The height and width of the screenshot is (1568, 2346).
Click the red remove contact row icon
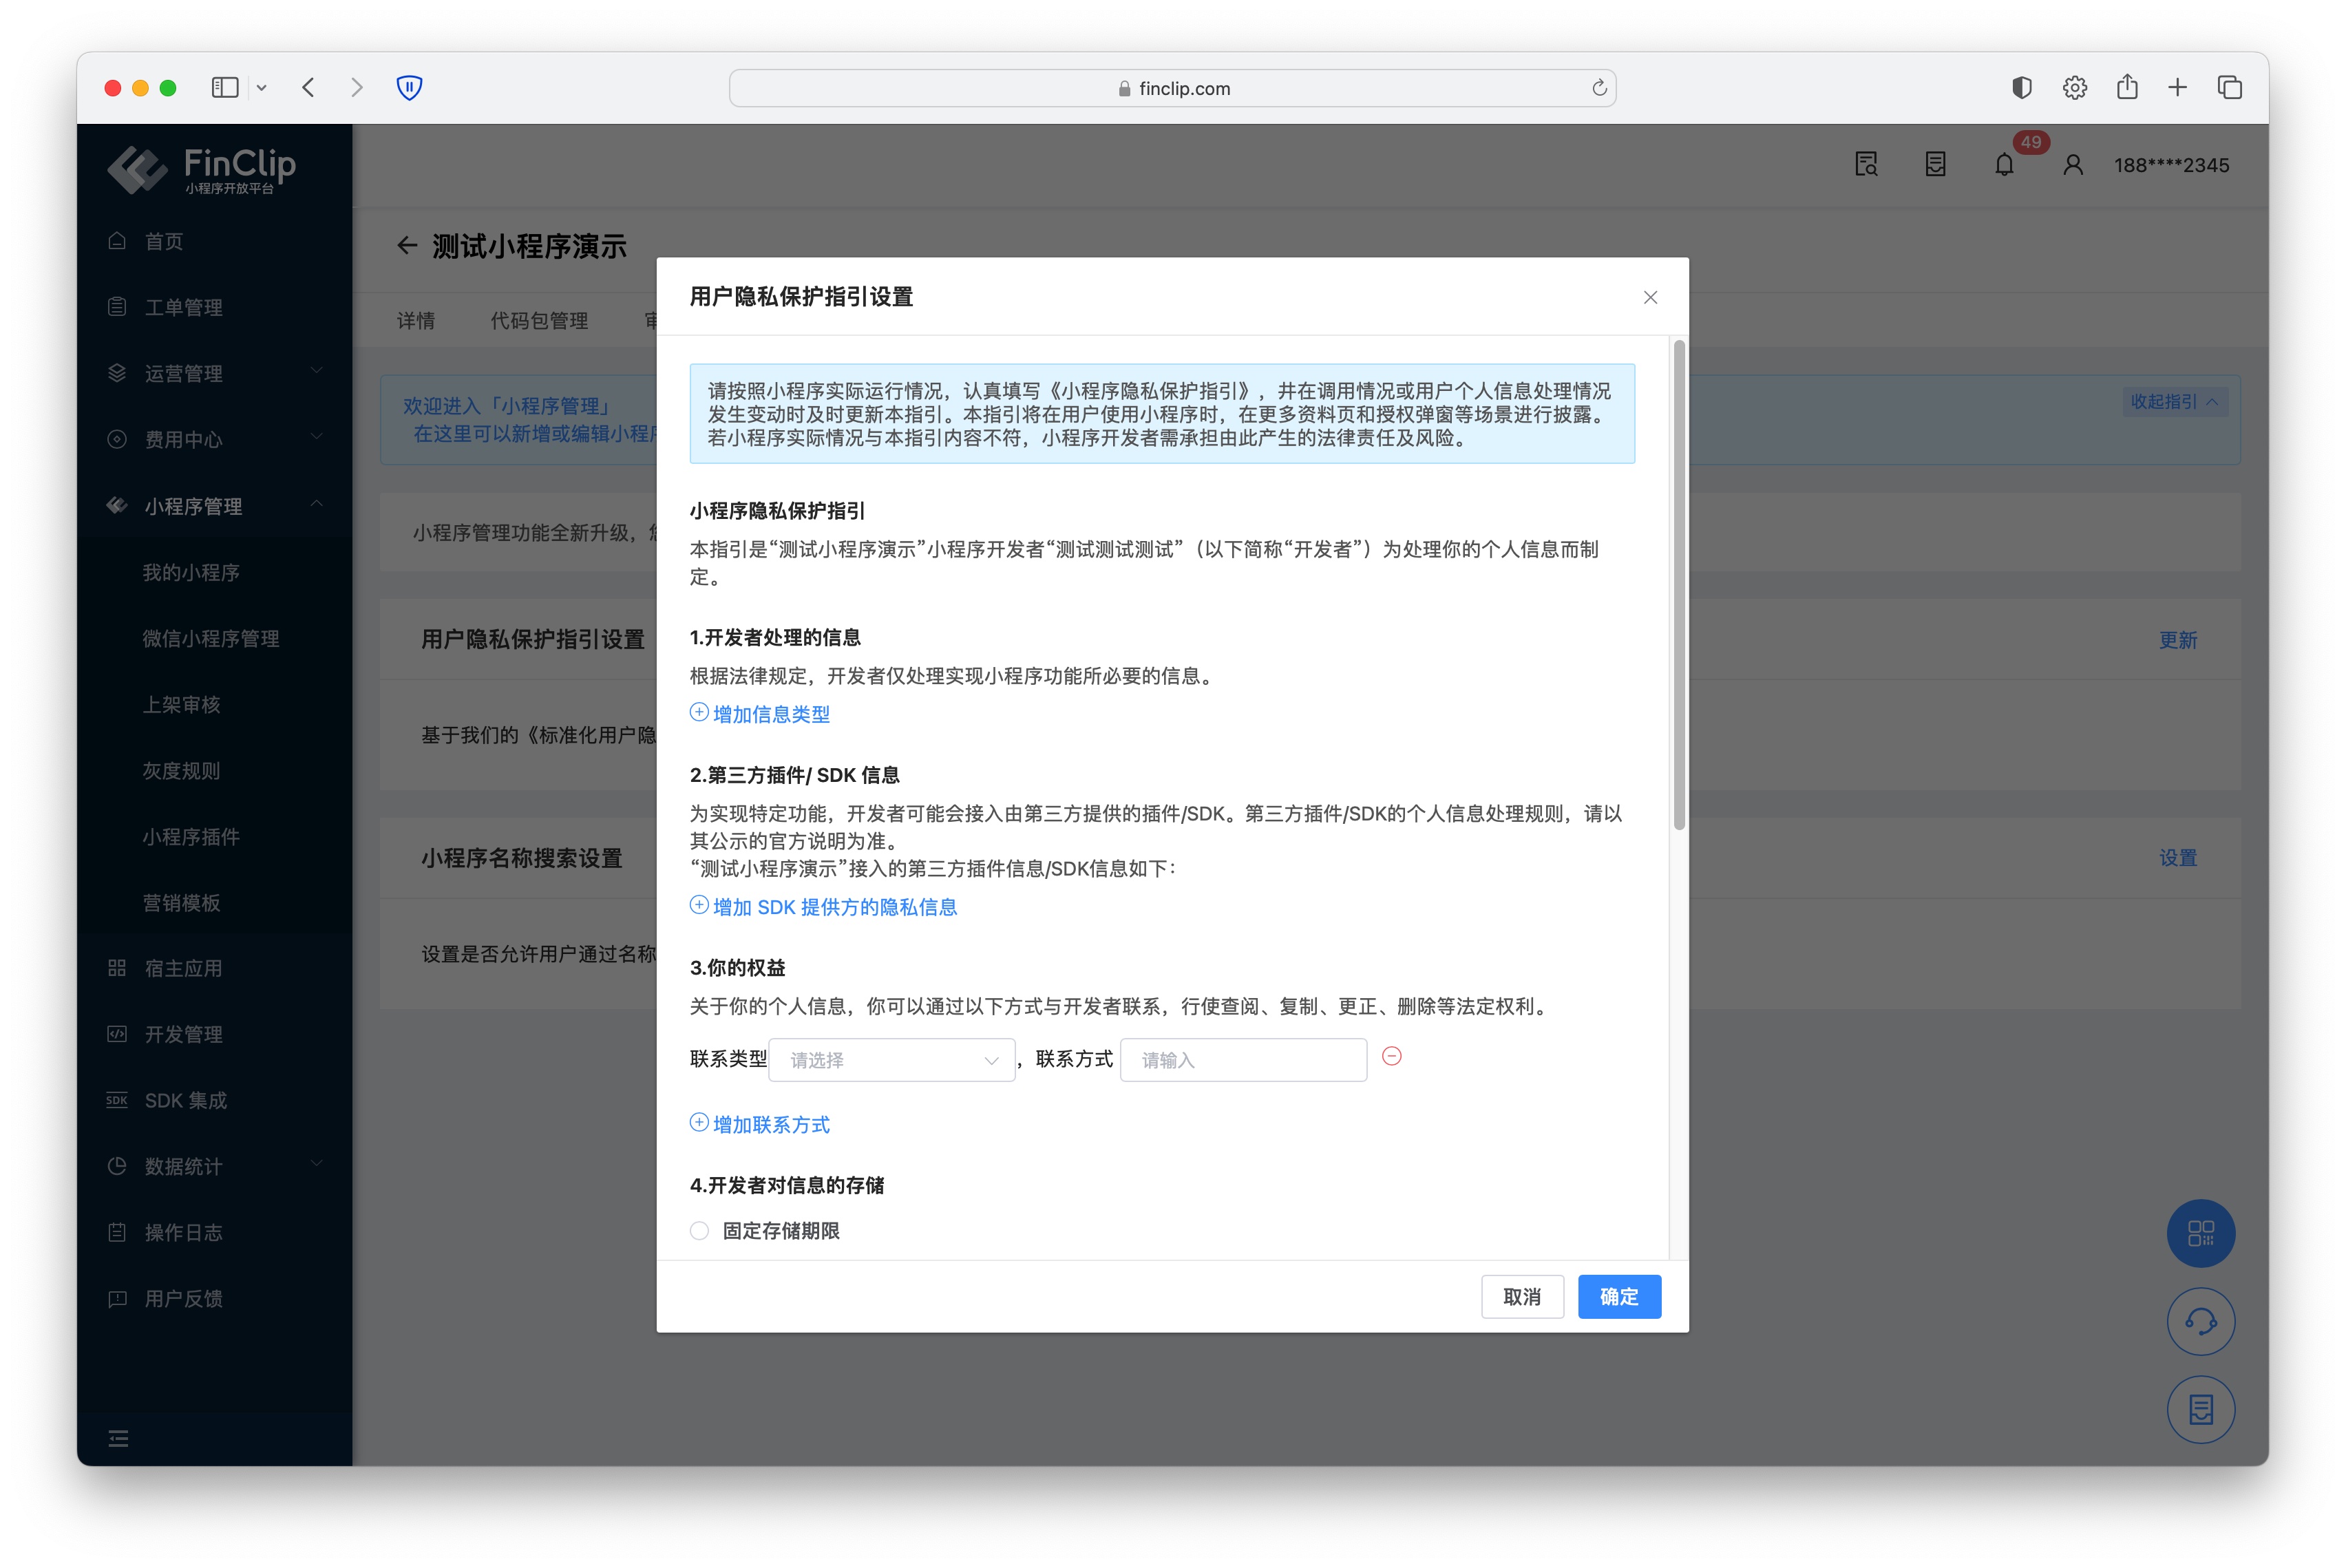coord(1391,1057)
